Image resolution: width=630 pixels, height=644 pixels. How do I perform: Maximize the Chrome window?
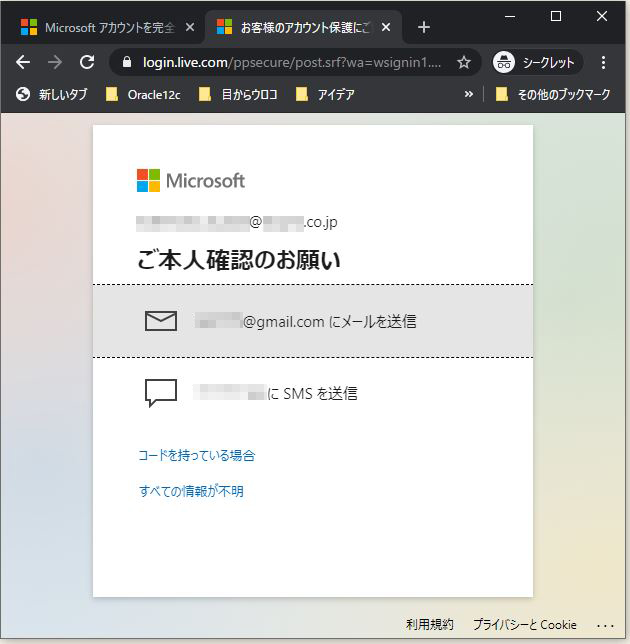(x=556, y=16)
